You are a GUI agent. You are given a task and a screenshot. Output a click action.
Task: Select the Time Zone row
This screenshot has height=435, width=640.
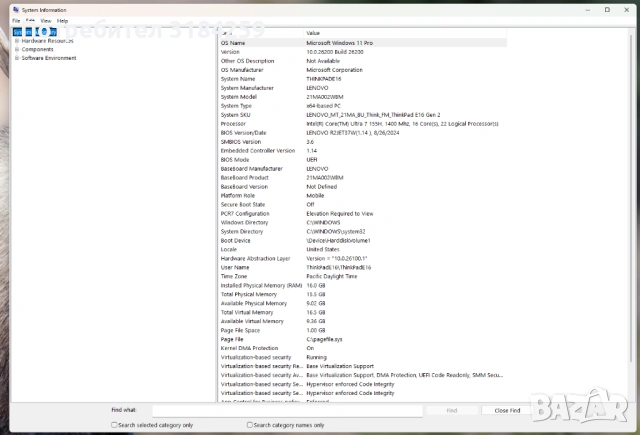click(362, 276)
